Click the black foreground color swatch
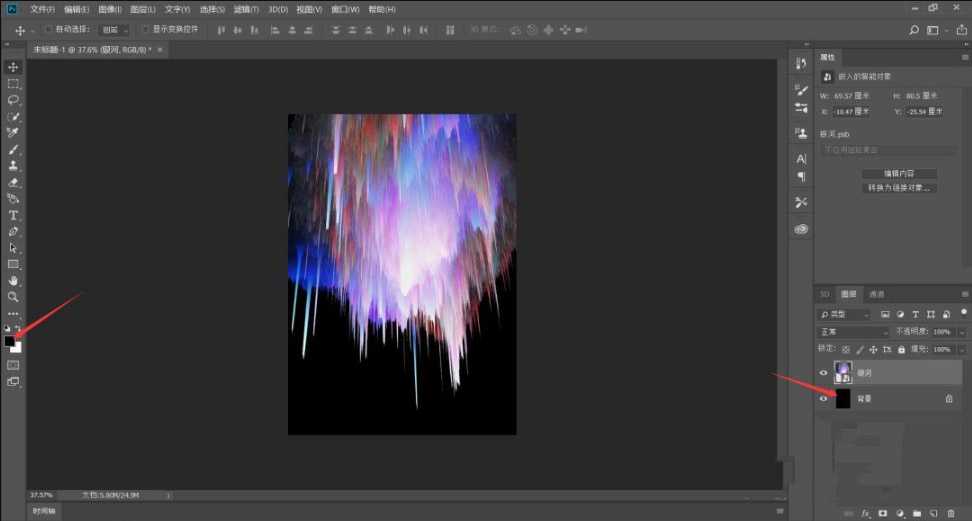The width and height of the screenshot is (972, 521). click(9, 341)
